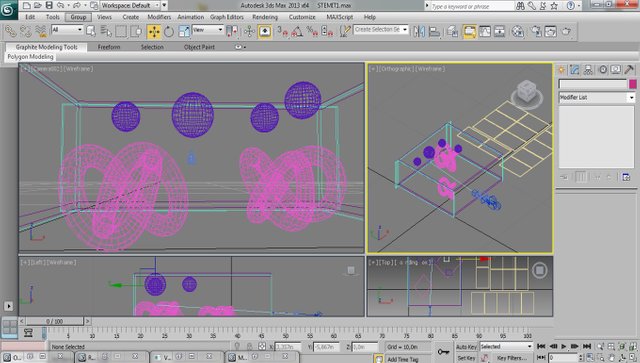Viewport: 640px width, 363px height.
Task: Open the Modifiers menu
Action: click(x=159, y=17)
